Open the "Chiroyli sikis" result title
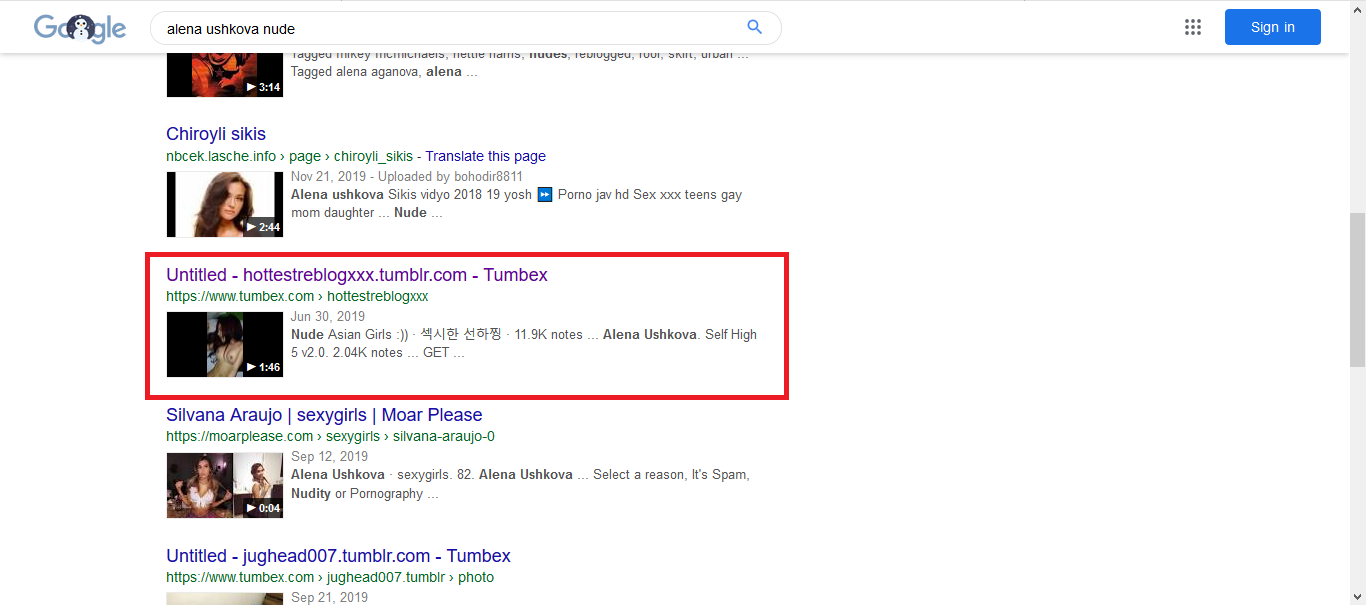 216,134
